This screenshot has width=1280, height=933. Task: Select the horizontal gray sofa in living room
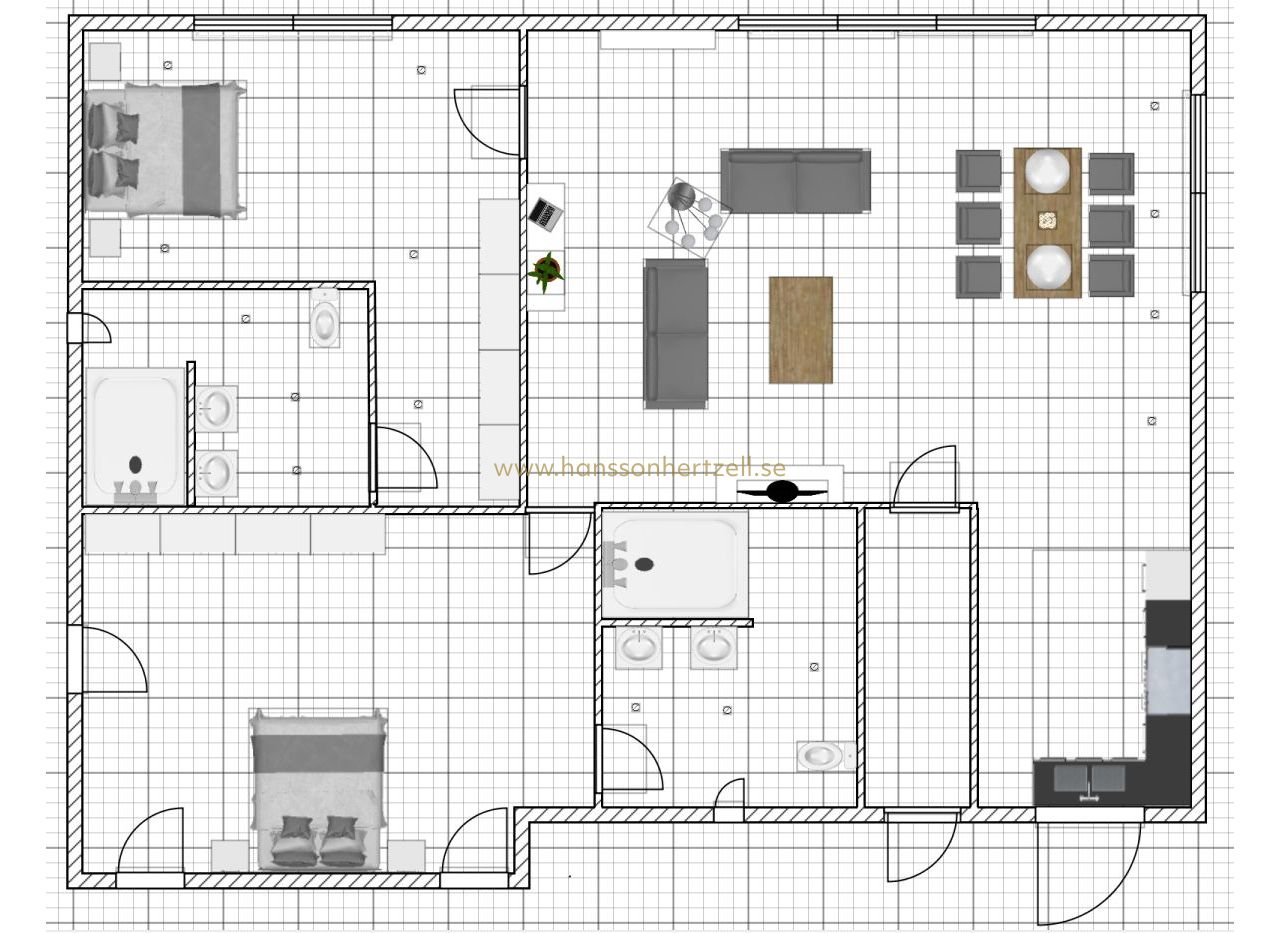pos(796,181)
